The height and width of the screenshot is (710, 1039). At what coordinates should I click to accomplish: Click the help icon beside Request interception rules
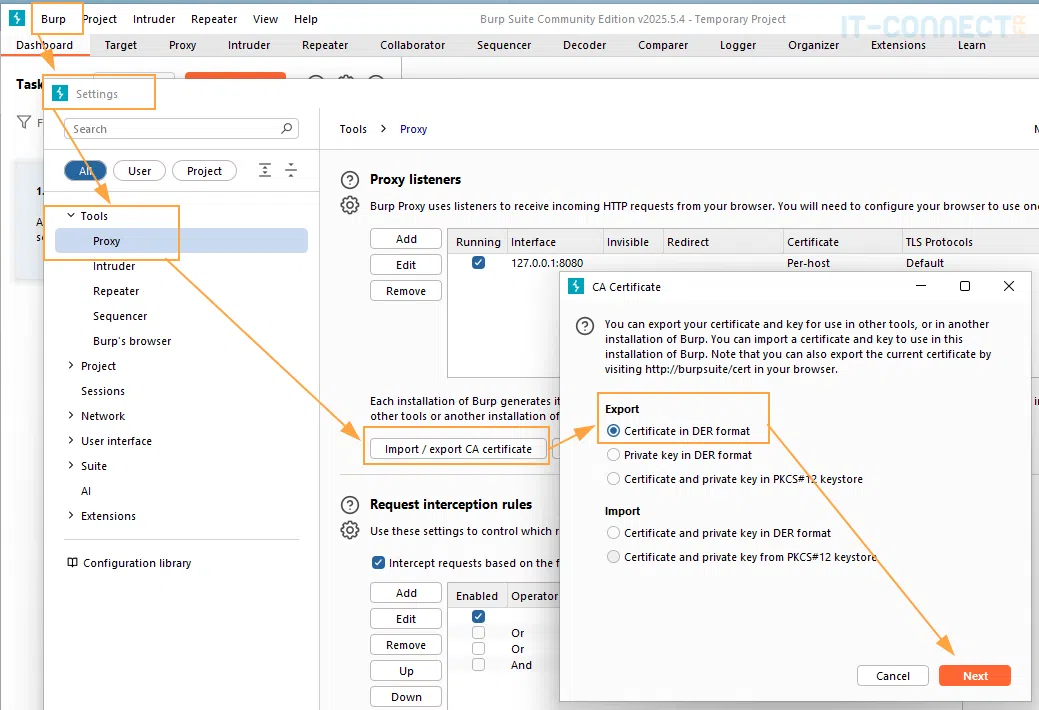pos(350,505)
